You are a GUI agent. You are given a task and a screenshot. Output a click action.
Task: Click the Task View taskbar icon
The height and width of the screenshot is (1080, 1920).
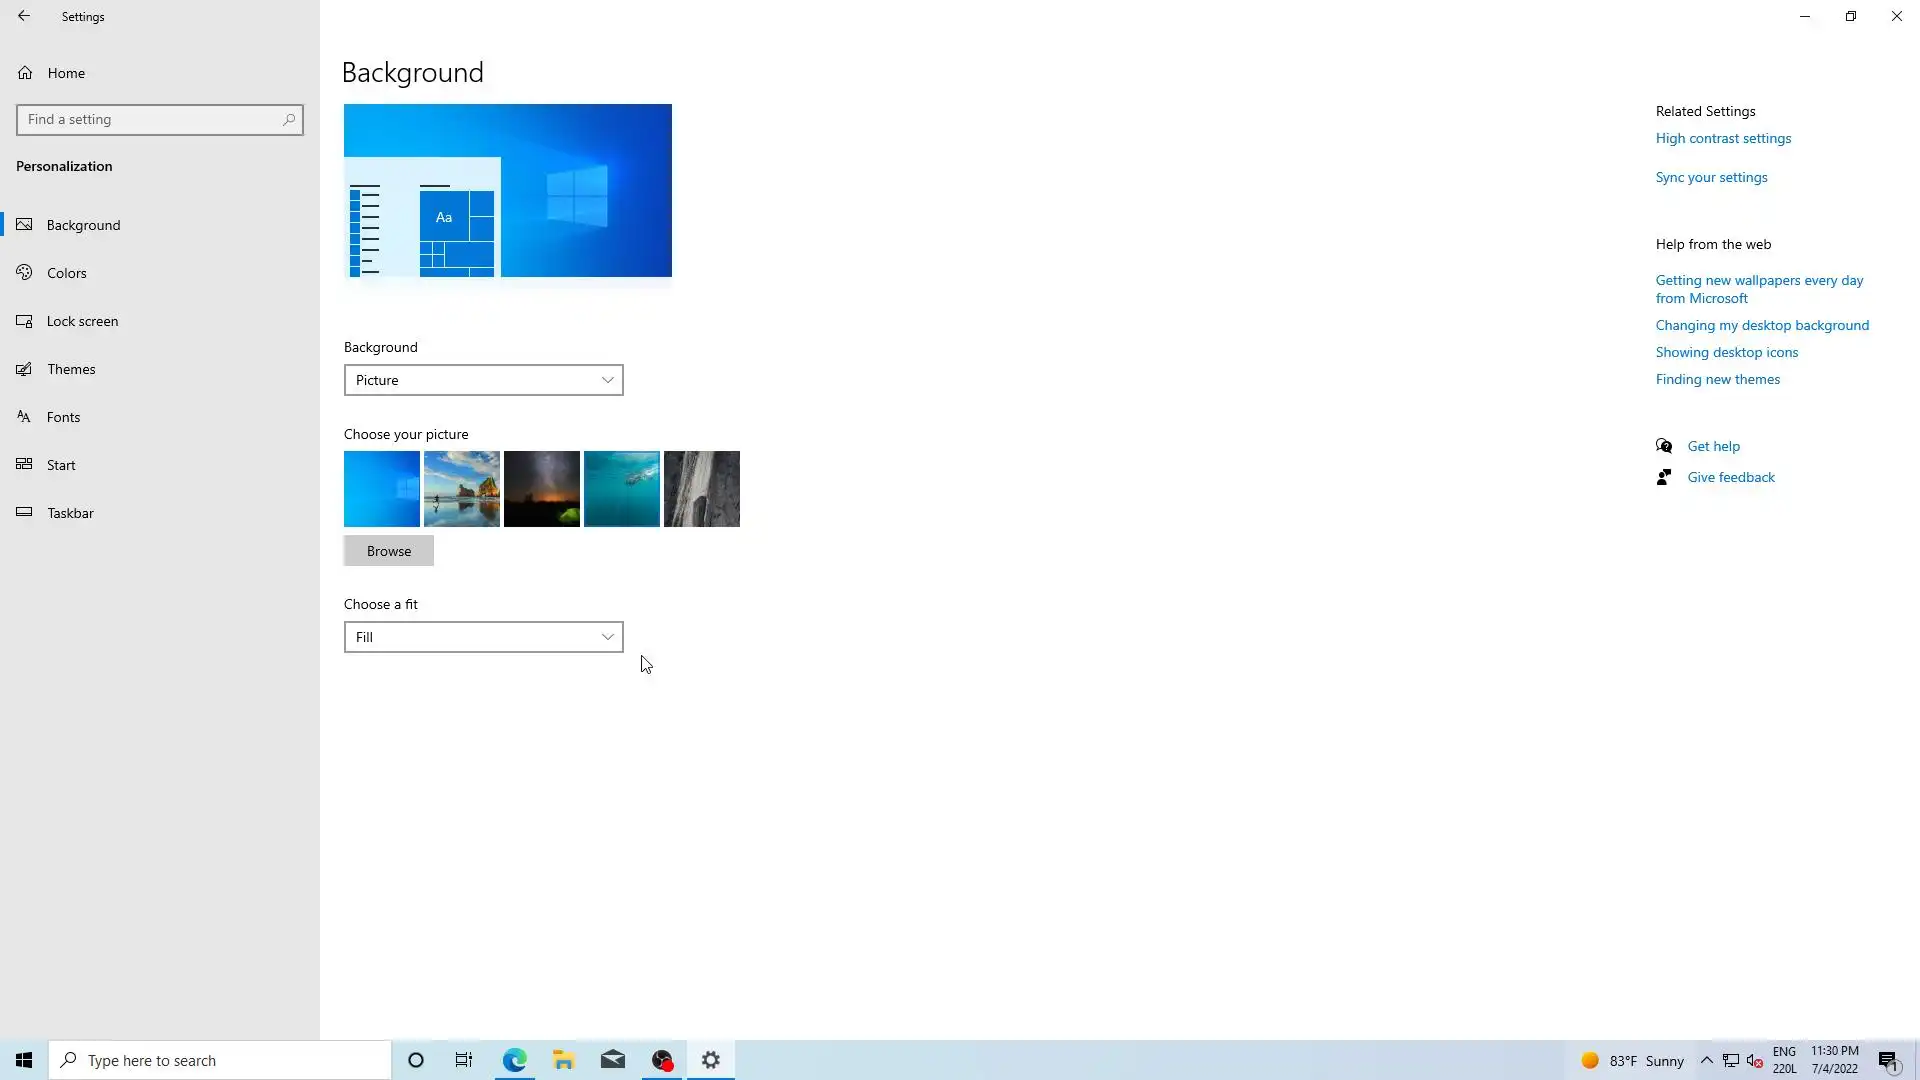[464, 1060]
